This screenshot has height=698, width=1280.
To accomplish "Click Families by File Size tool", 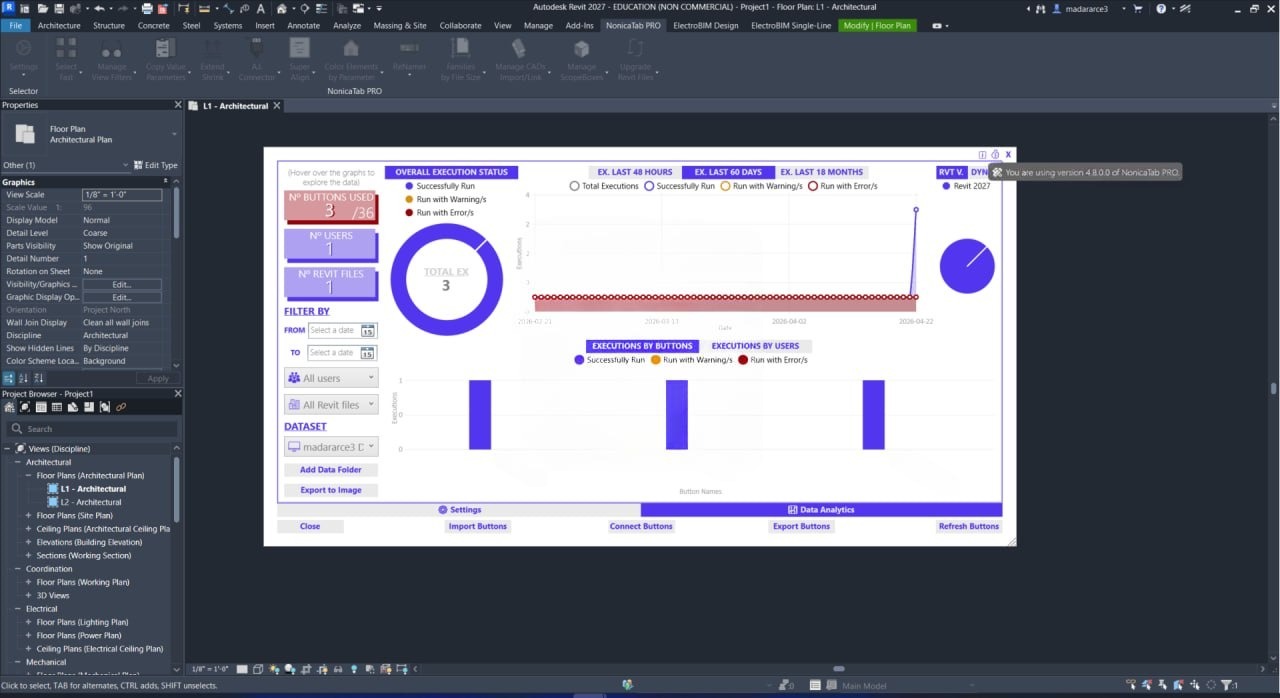I will point(461,60).
